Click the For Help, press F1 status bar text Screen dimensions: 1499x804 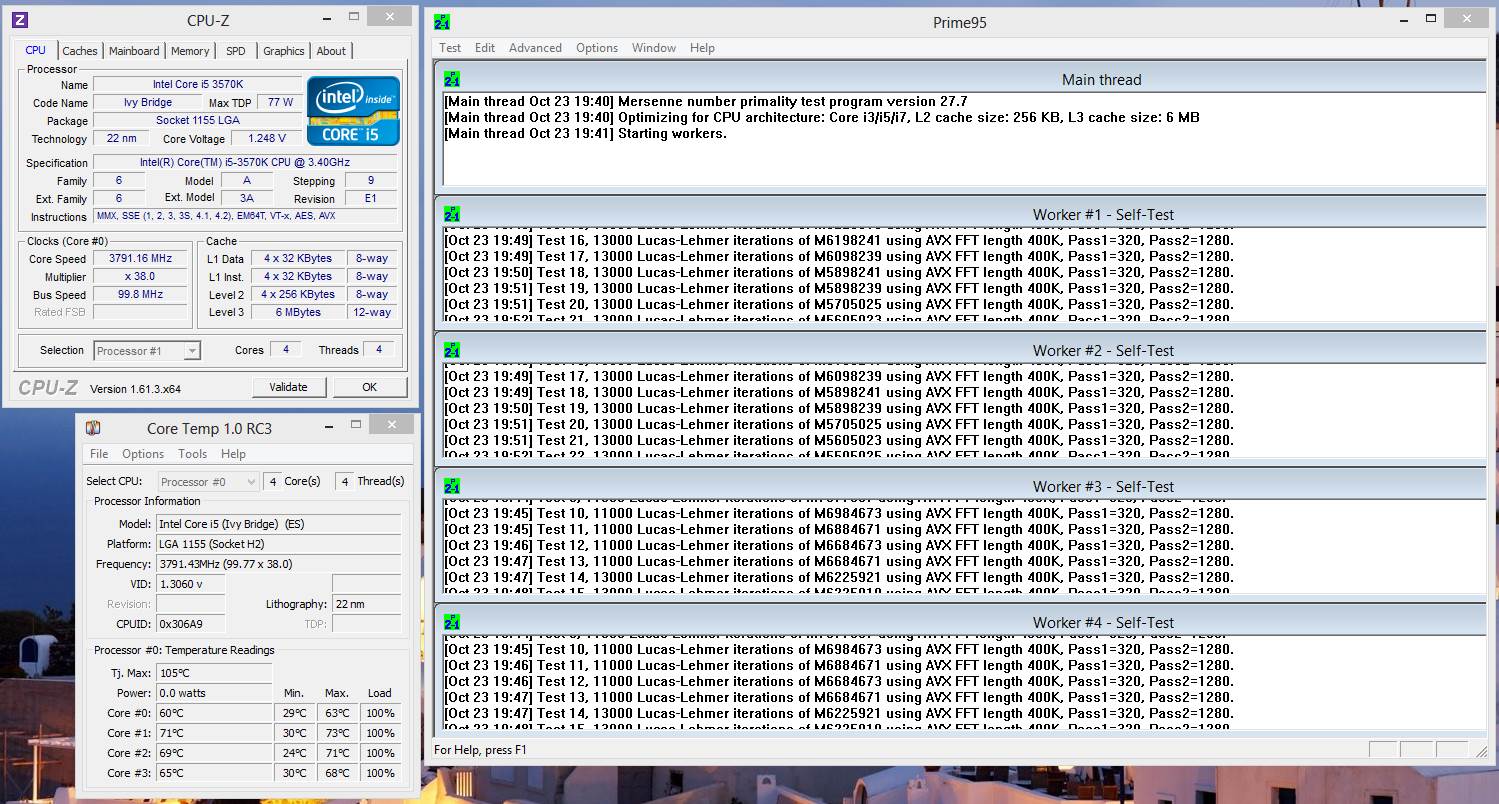(480, 749)
